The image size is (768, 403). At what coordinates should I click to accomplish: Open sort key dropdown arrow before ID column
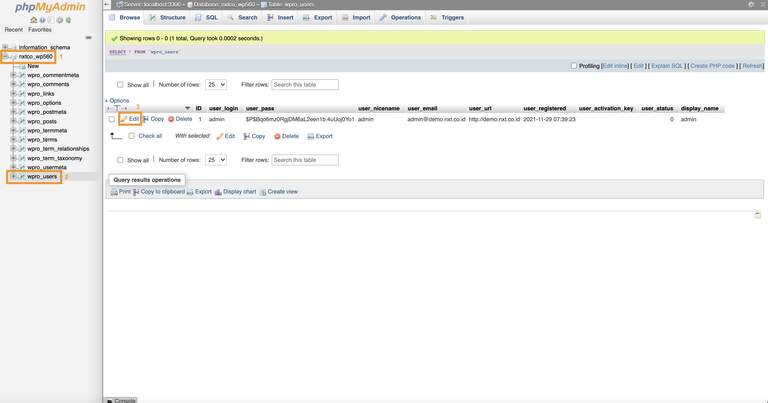187,108
